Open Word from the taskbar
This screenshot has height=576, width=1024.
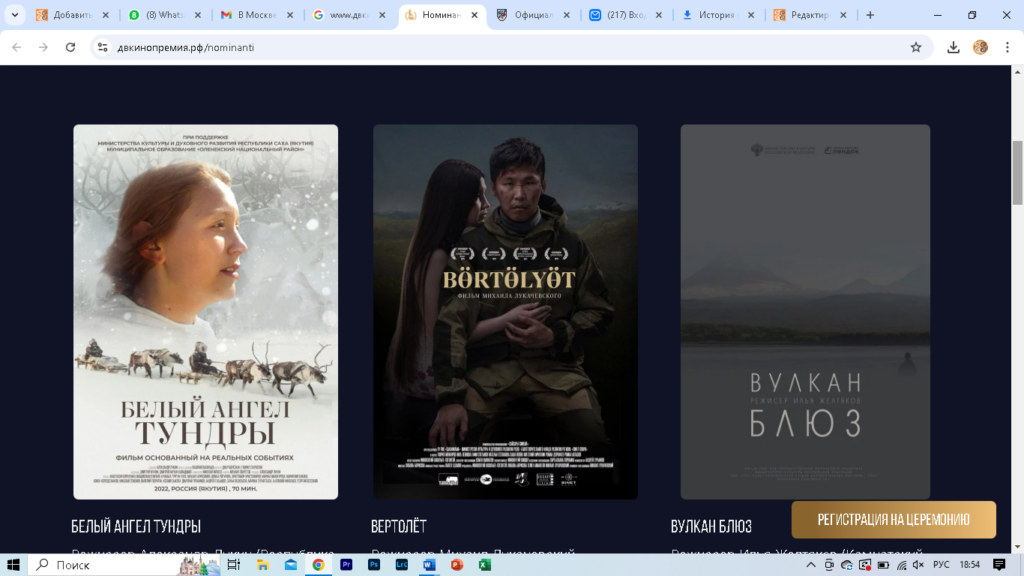[429, 565]
